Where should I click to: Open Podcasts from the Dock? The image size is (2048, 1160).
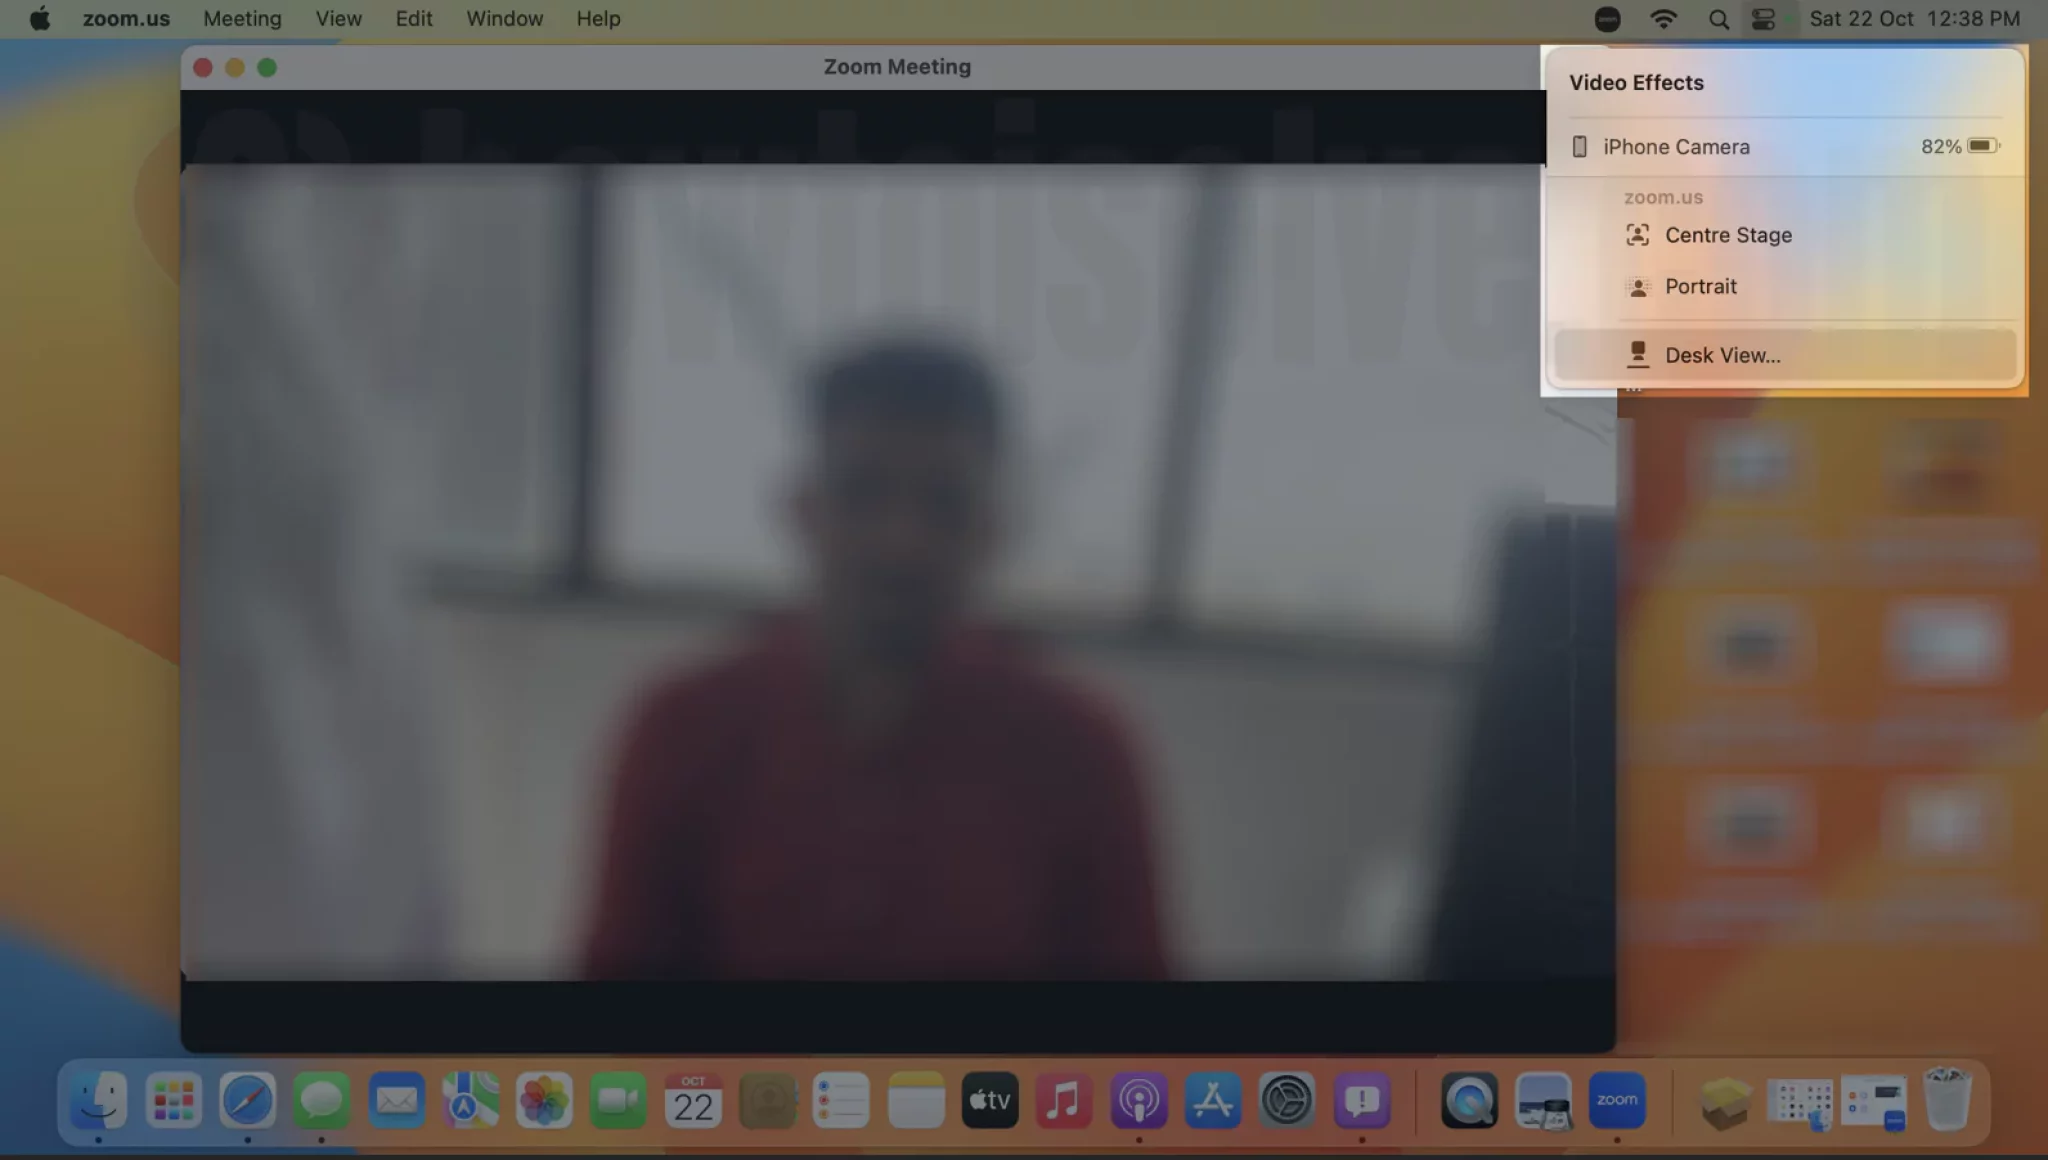[1138, 1101]
